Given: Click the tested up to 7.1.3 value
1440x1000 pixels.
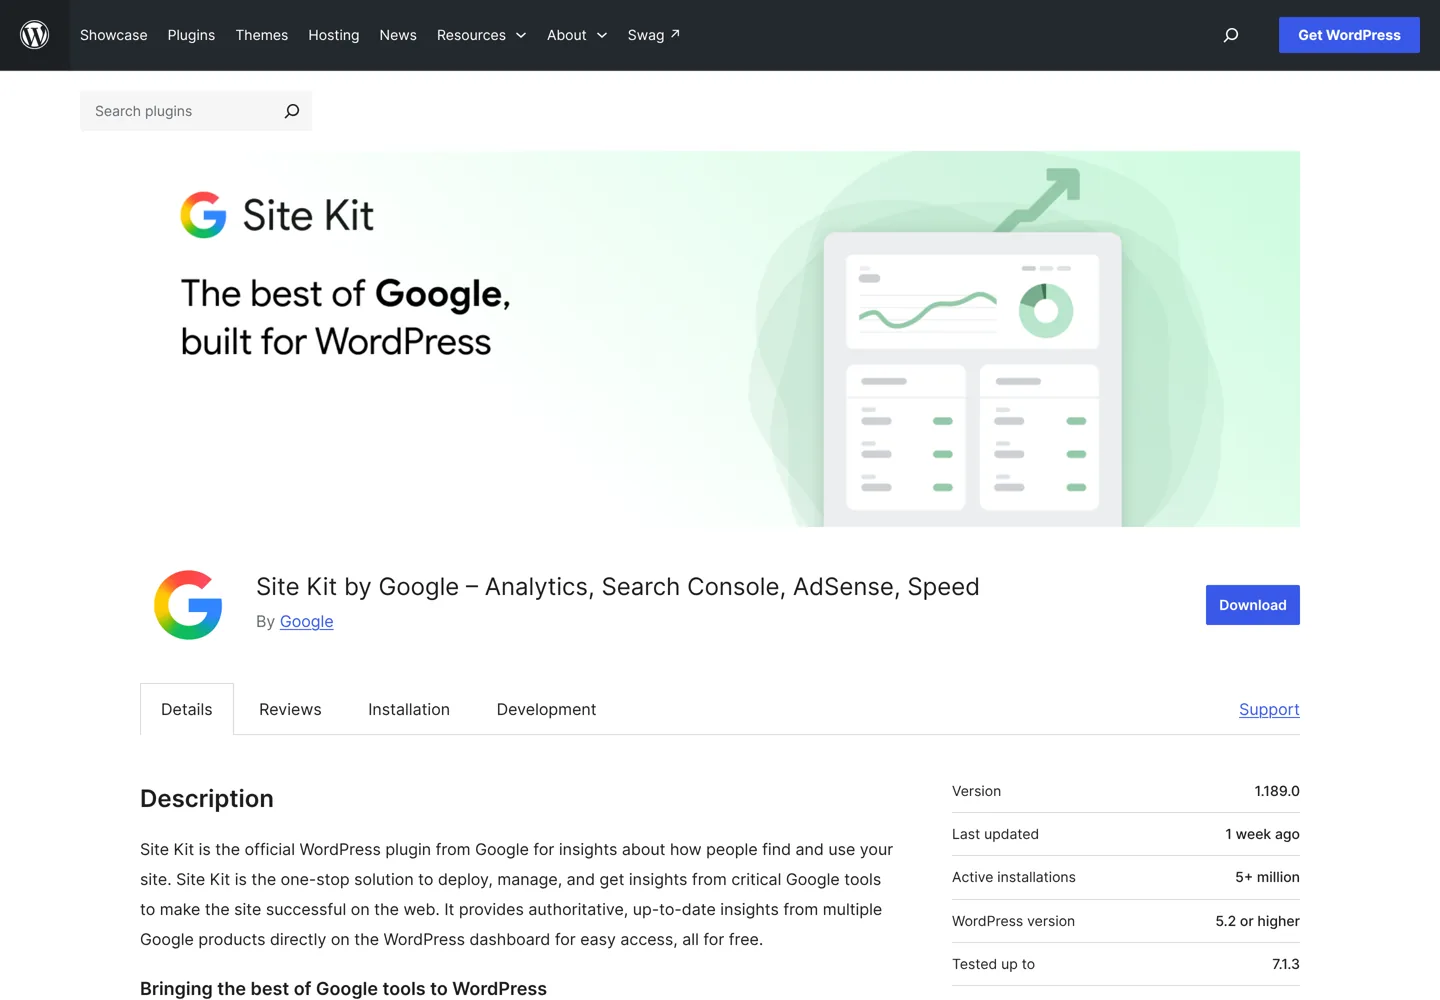Looking at the screenshot, I should 1286,964.
